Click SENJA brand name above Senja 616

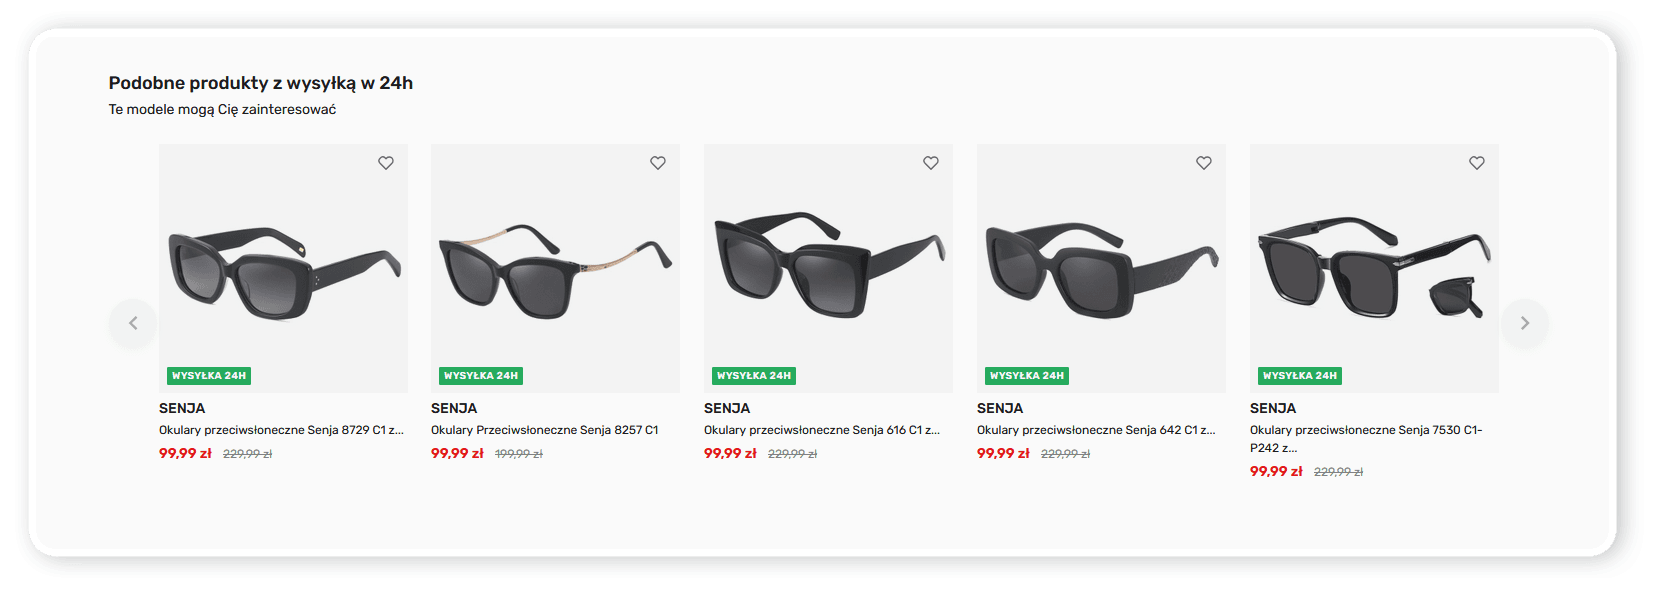pyautogui.click(x=727, y=408)
